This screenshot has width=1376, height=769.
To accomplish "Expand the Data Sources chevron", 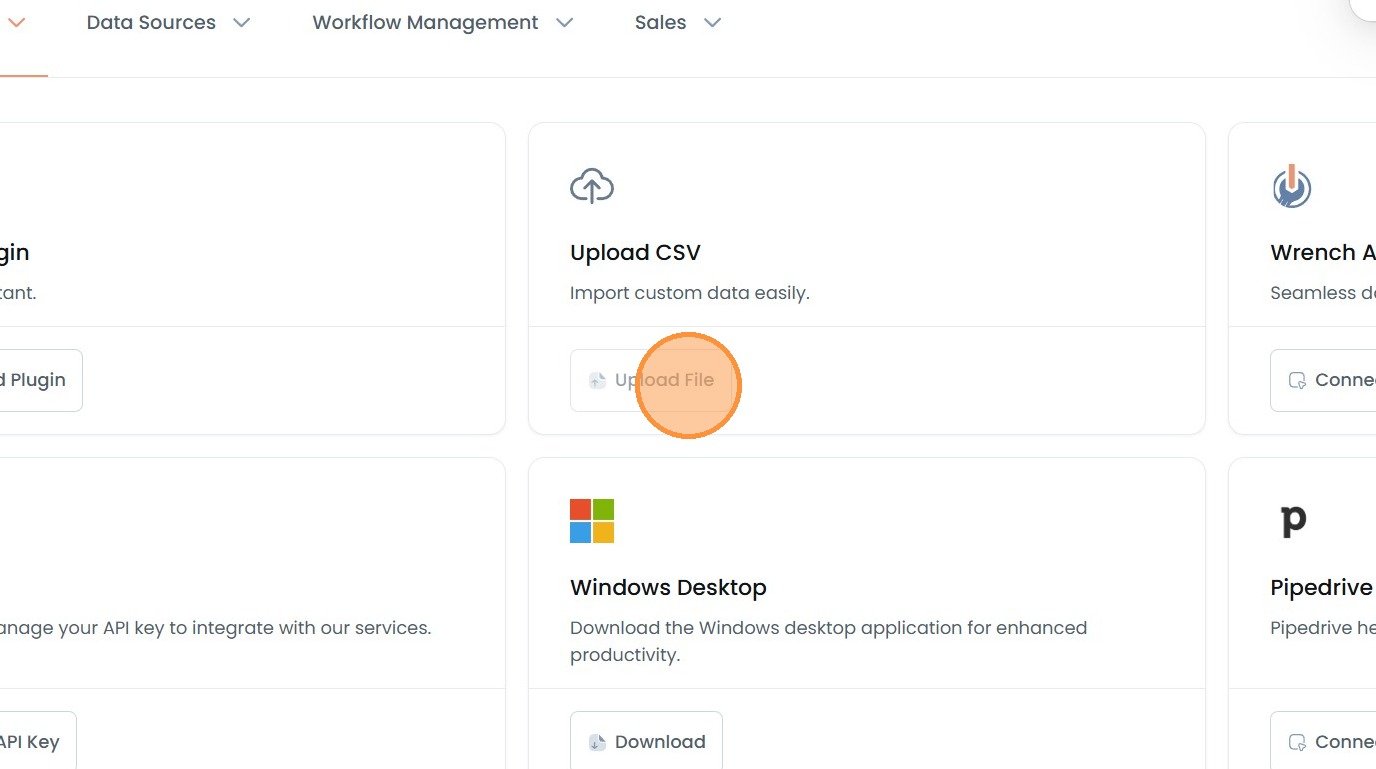I will [242, 22].
